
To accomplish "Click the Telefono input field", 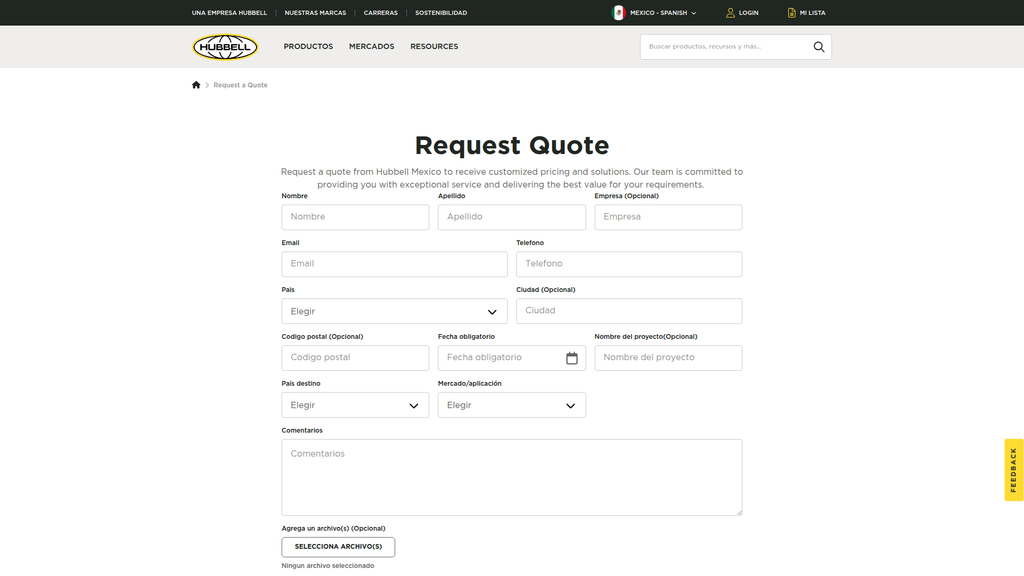I will point(629,264).
